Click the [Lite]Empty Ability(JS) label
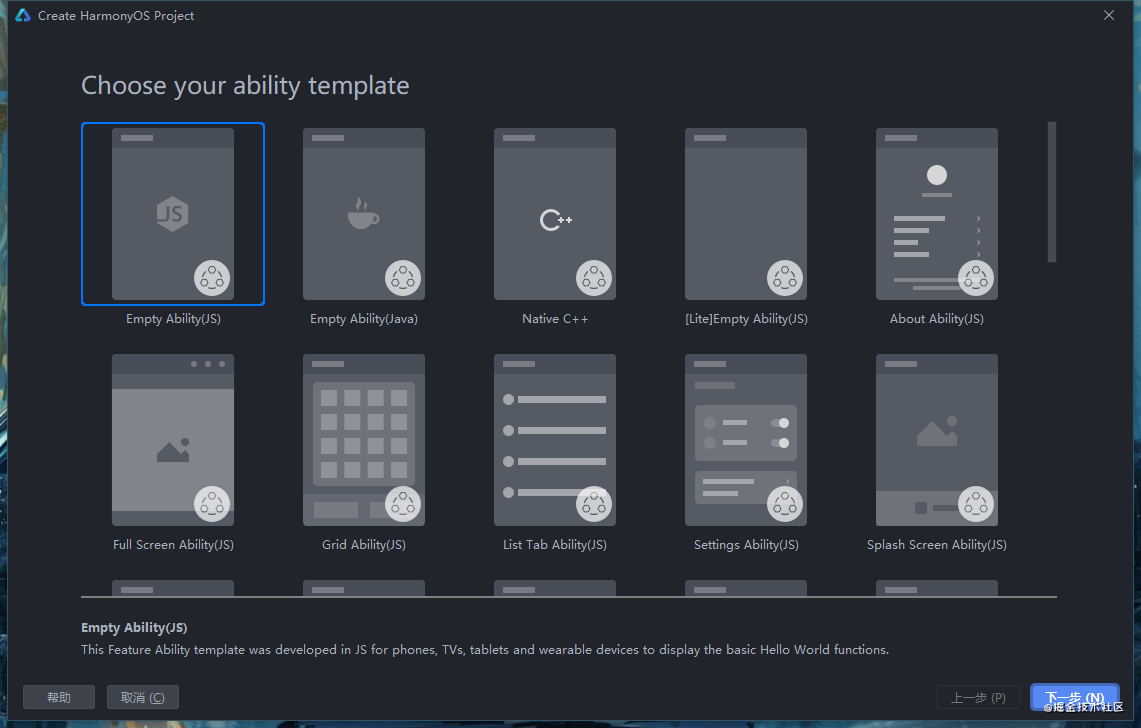Image resolution: width=1141 pixels, height=728 pixels. [746, 319]
